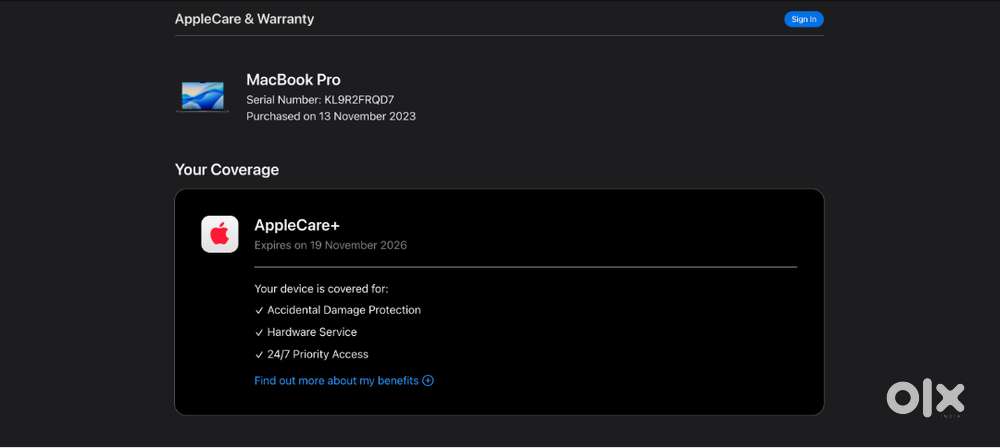Click the AppleCare+ plan title
Image resolution: width=1000 pixels, height=448 pixels.
[x=297, y=225]
